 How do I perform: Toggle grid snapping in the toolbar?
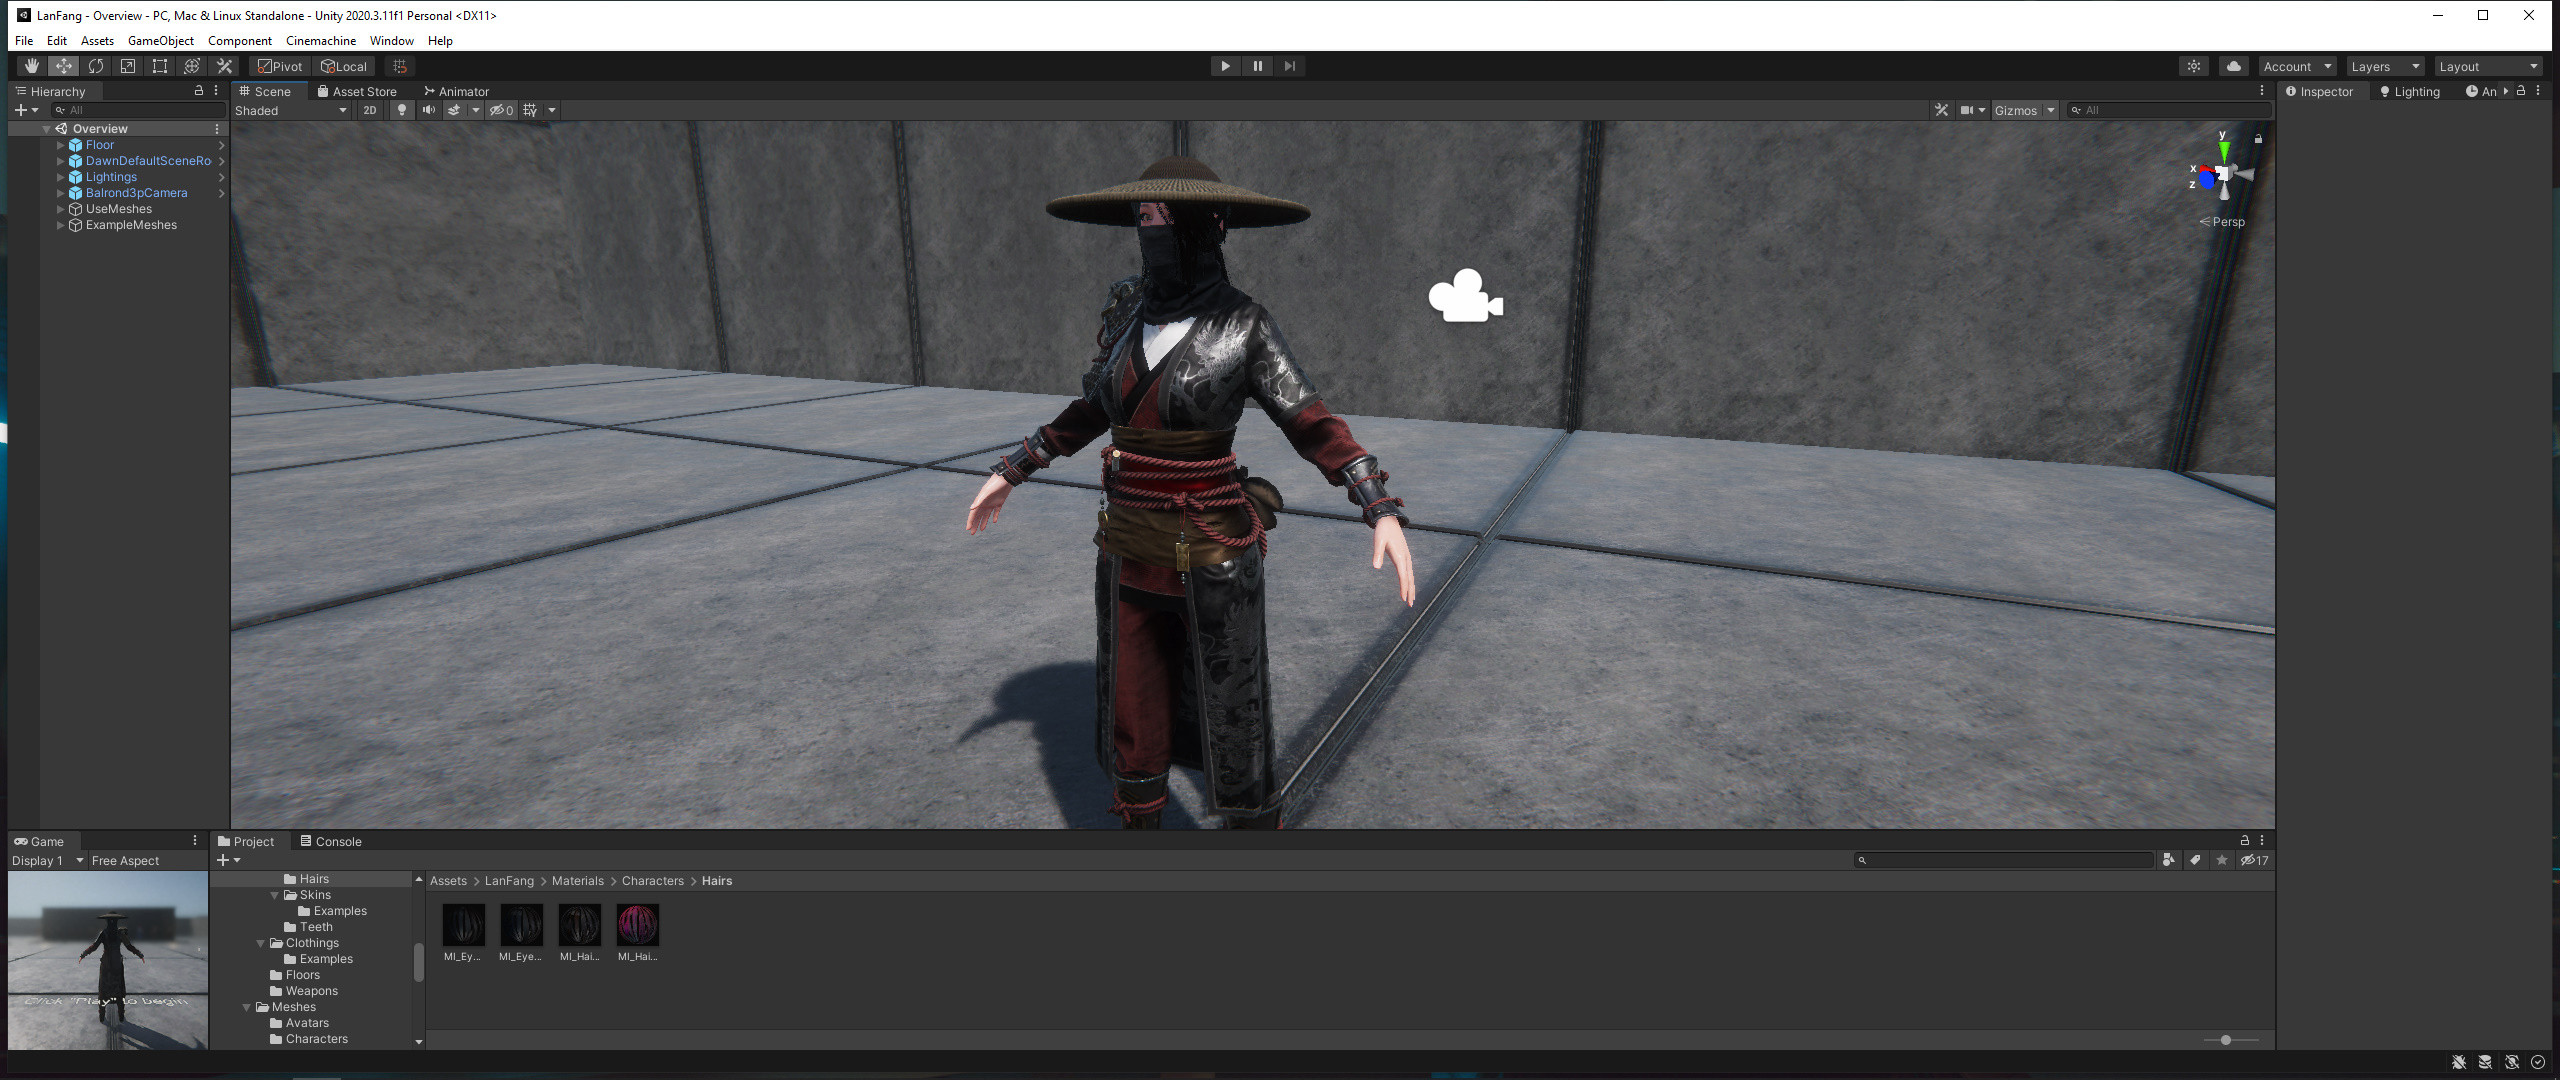(x=400, y=66)
